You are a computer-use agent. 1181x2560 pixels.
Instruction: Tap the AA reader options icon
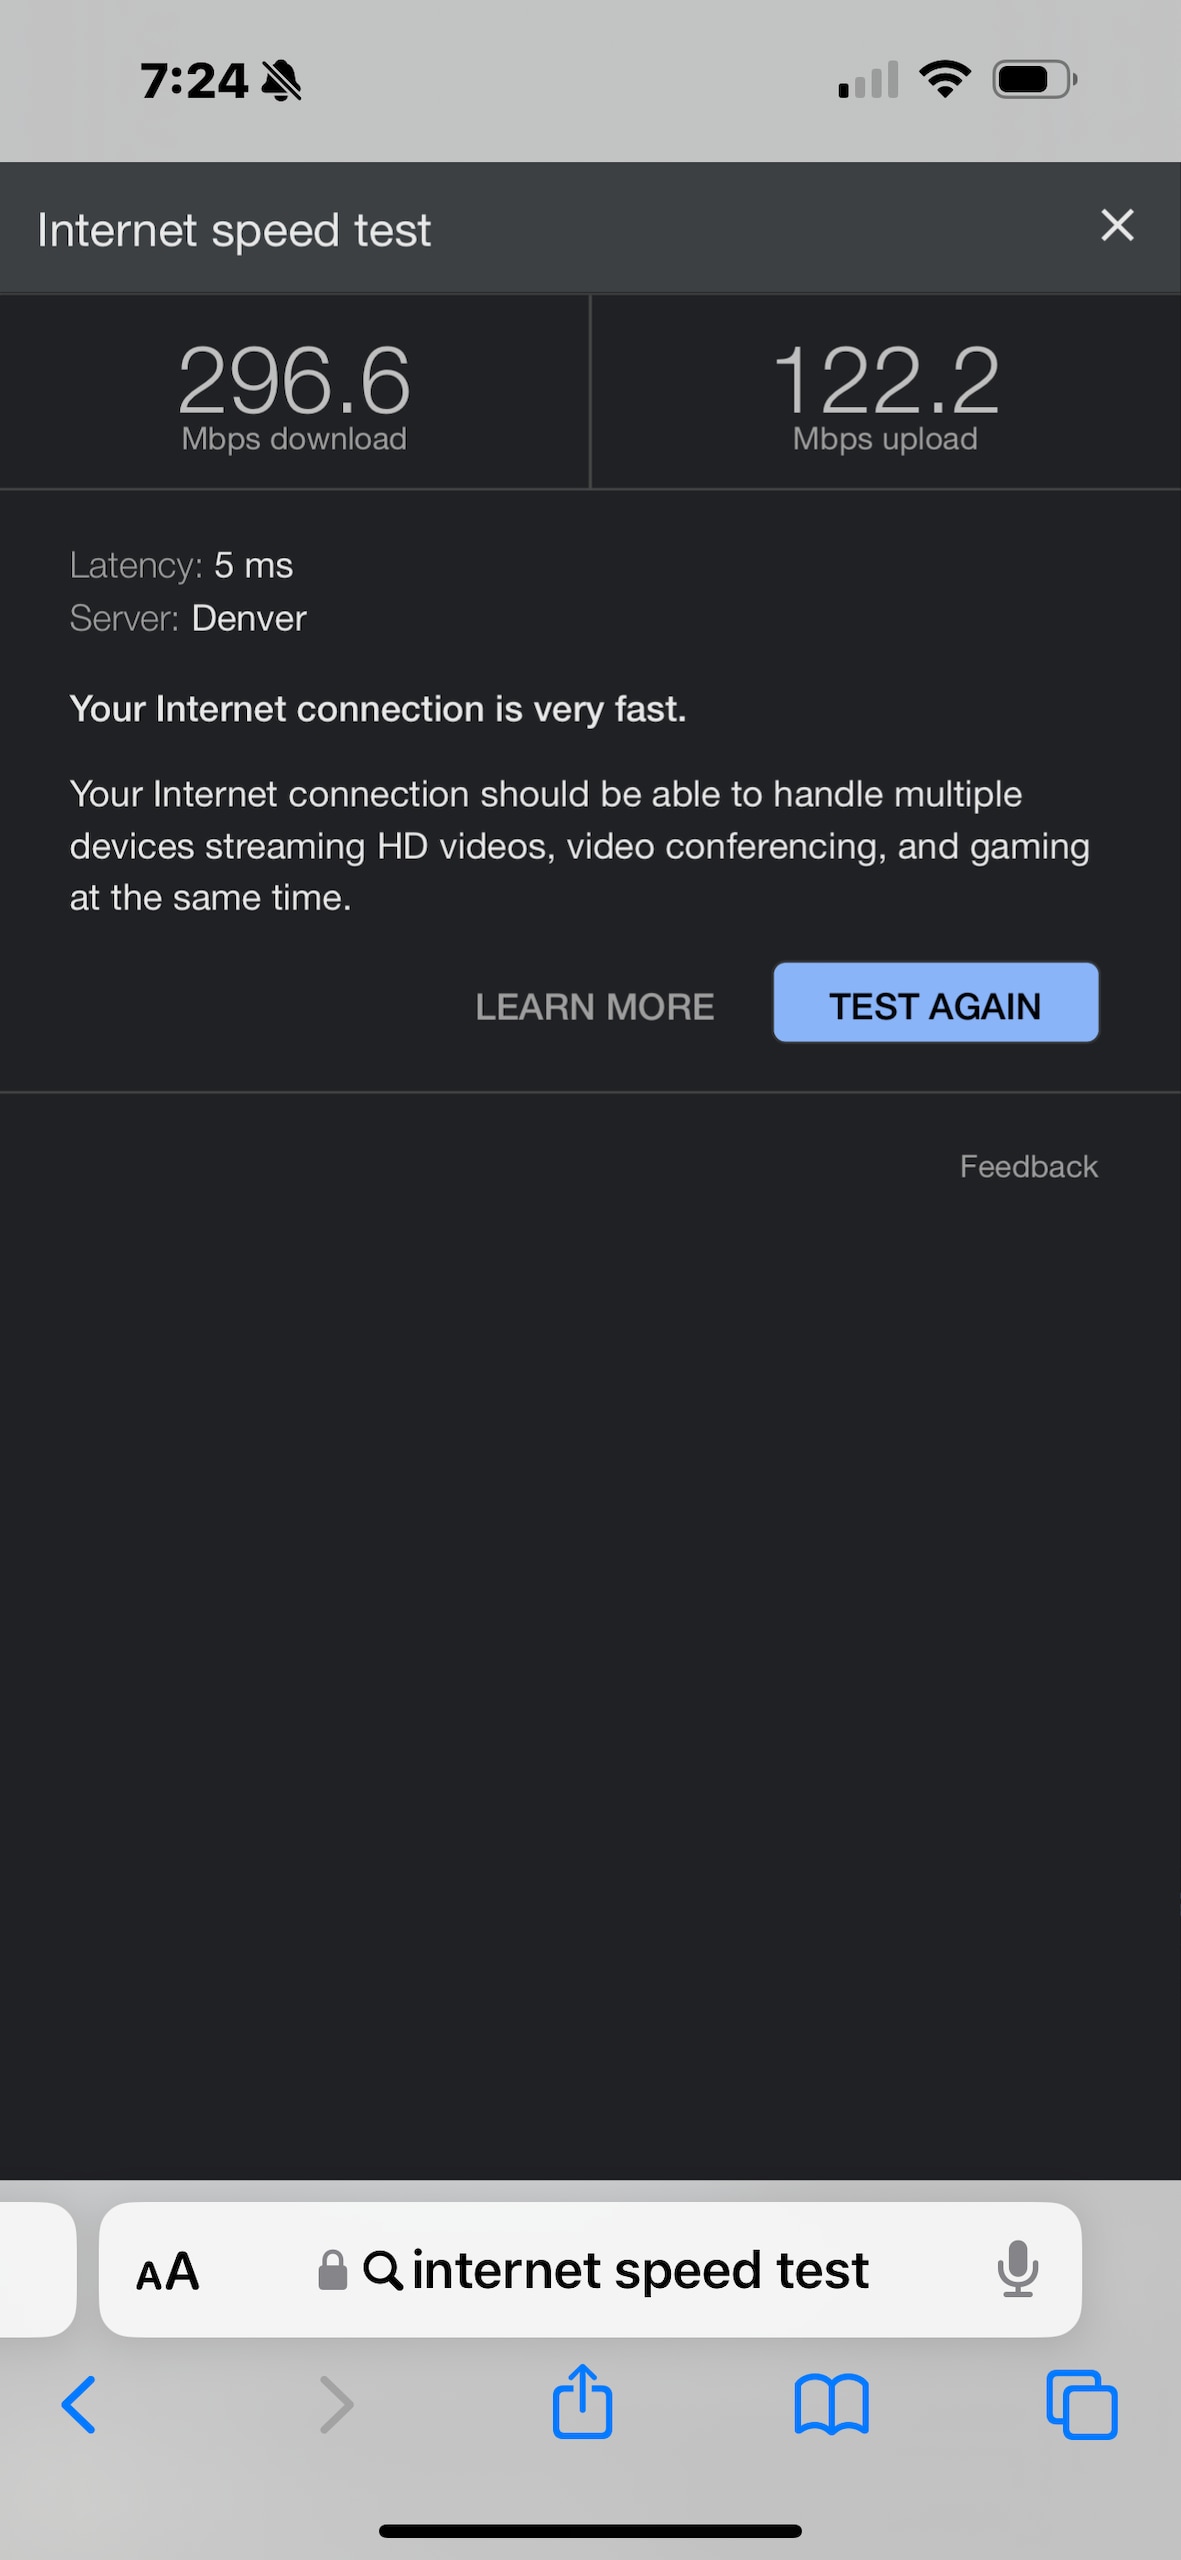click(168, 2272)
